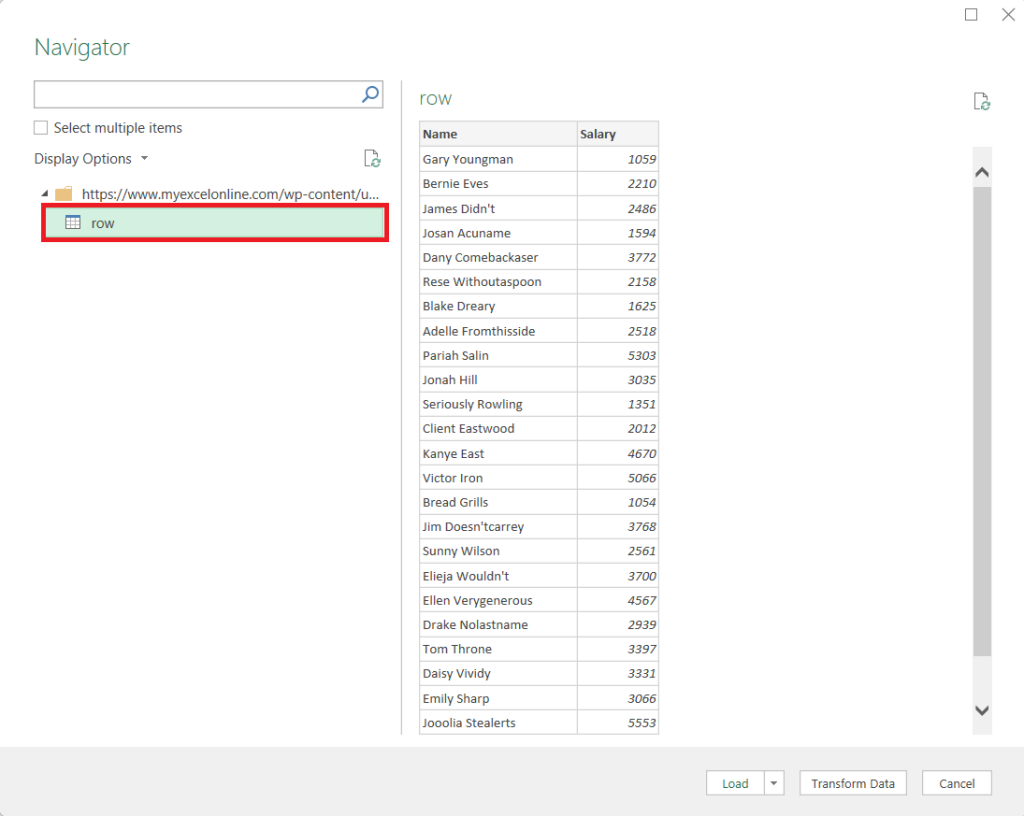Click the folder icon for the myexcelonline URL

65,193
